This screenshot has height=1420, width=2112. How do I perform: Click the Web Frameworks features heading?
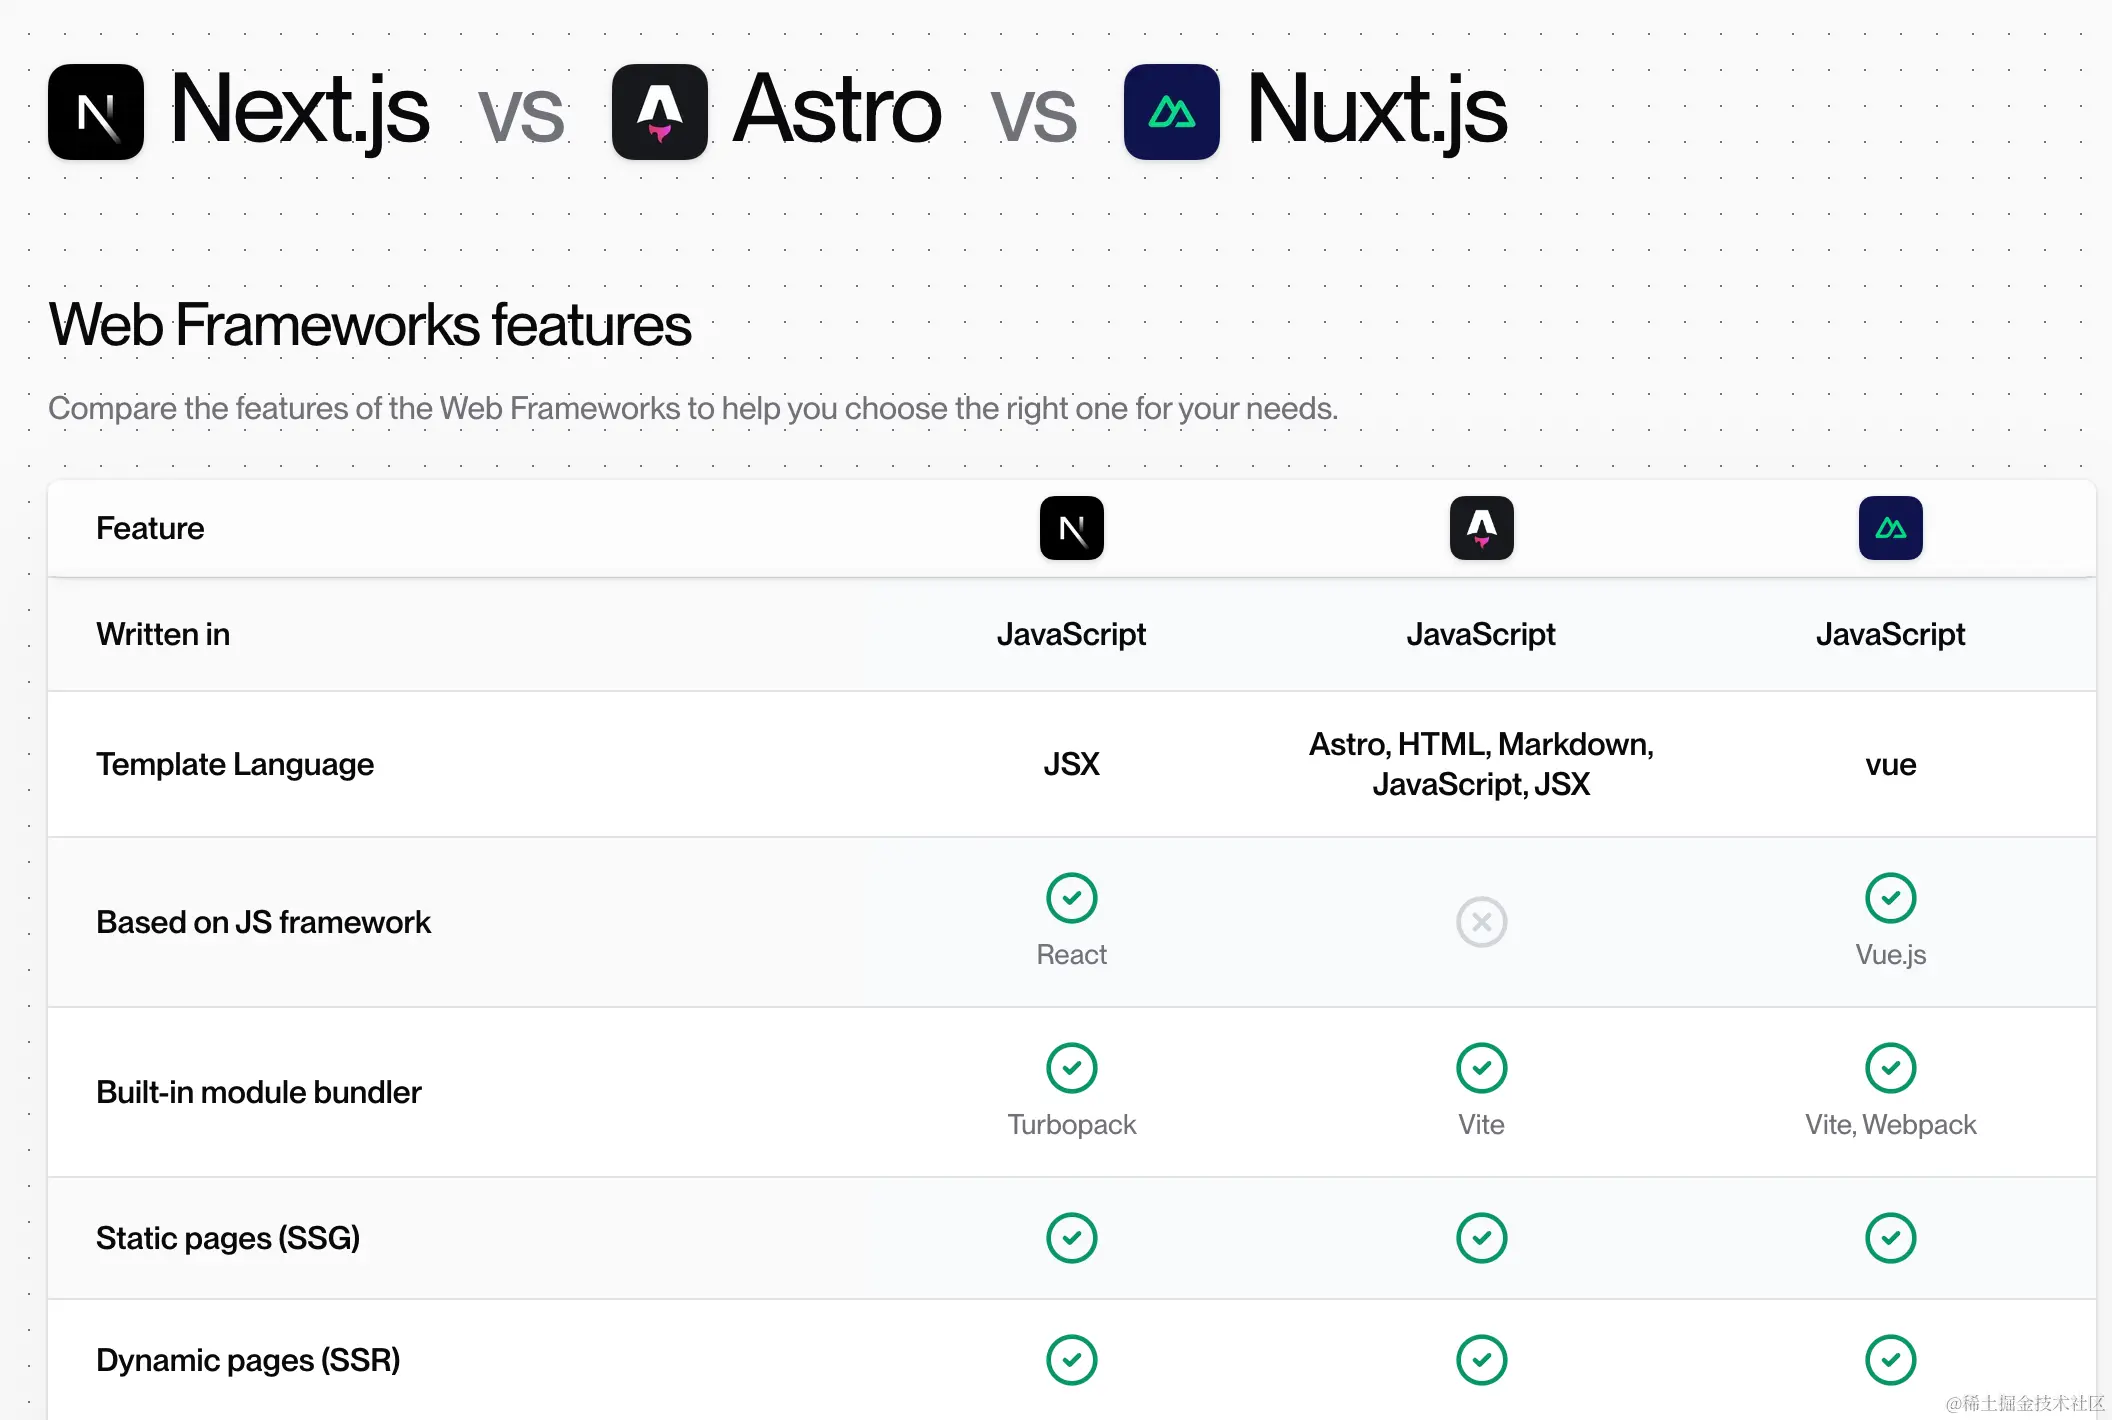[370, 325]
